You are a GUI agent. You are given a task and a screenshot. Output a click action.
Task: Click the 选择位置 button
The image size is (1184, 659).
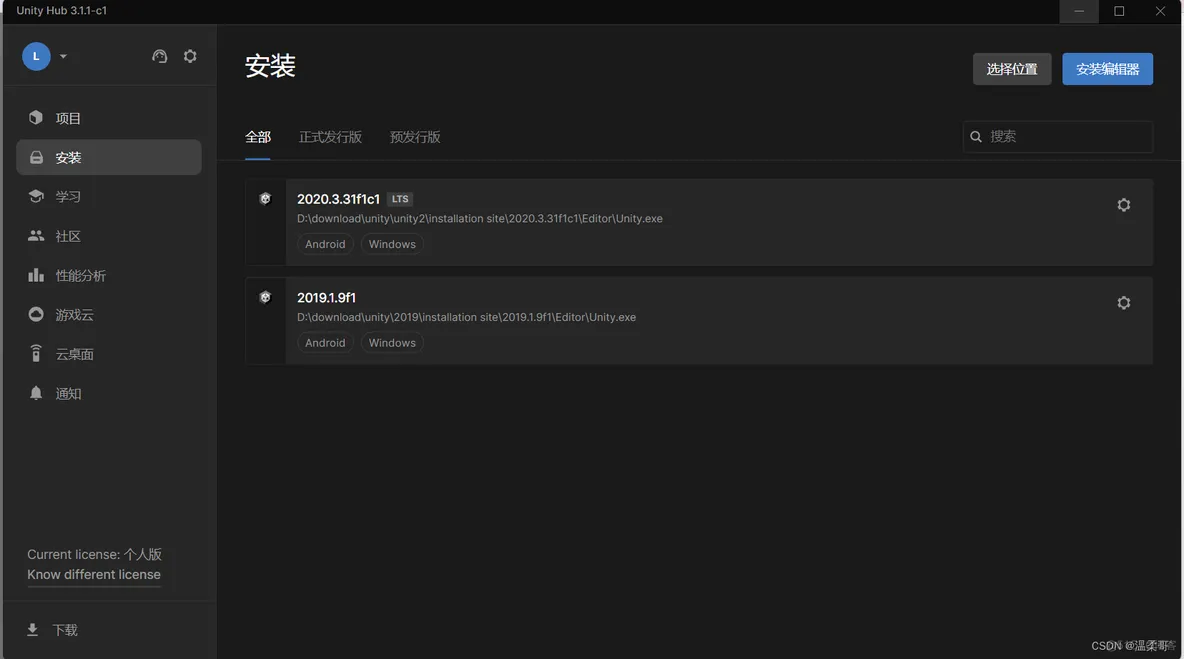(x=1011, y=69)
